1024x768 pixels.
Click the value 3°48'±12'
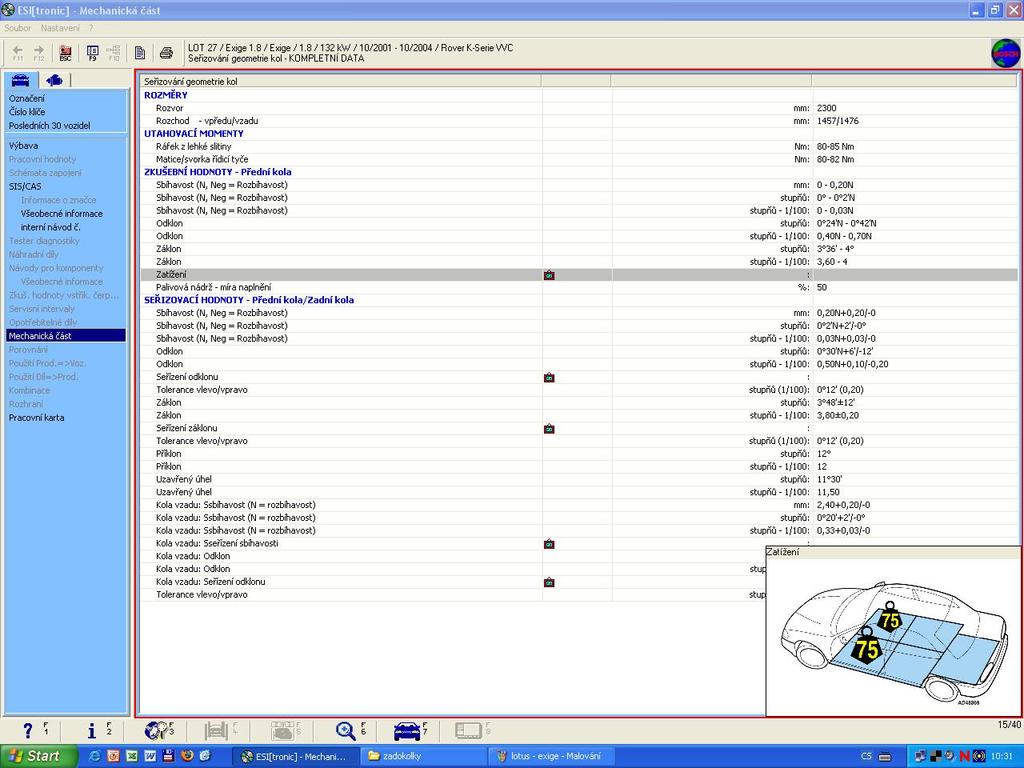point(835,402)
